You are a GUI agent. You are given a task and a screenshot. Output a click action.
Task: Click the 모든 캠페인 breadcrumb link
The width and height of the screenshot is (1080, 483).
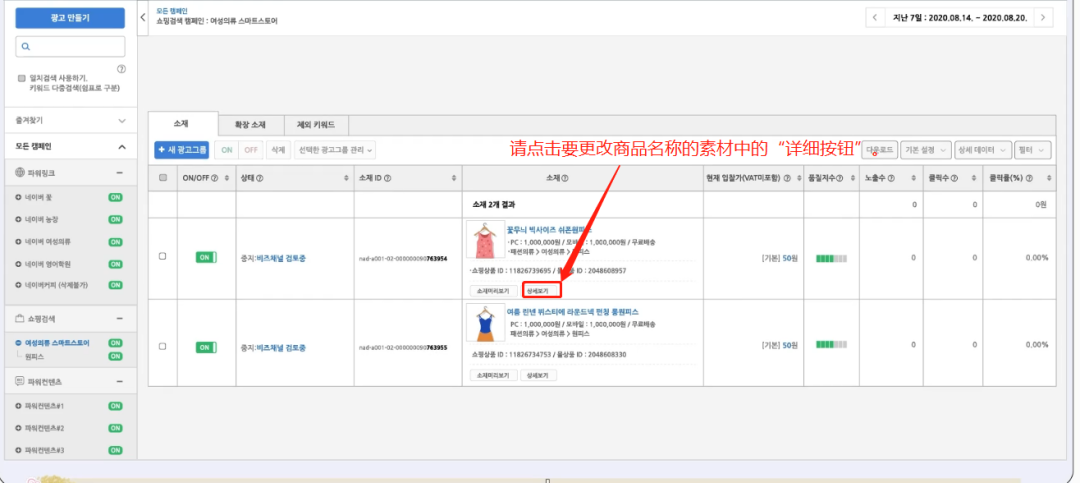point(170,11)
